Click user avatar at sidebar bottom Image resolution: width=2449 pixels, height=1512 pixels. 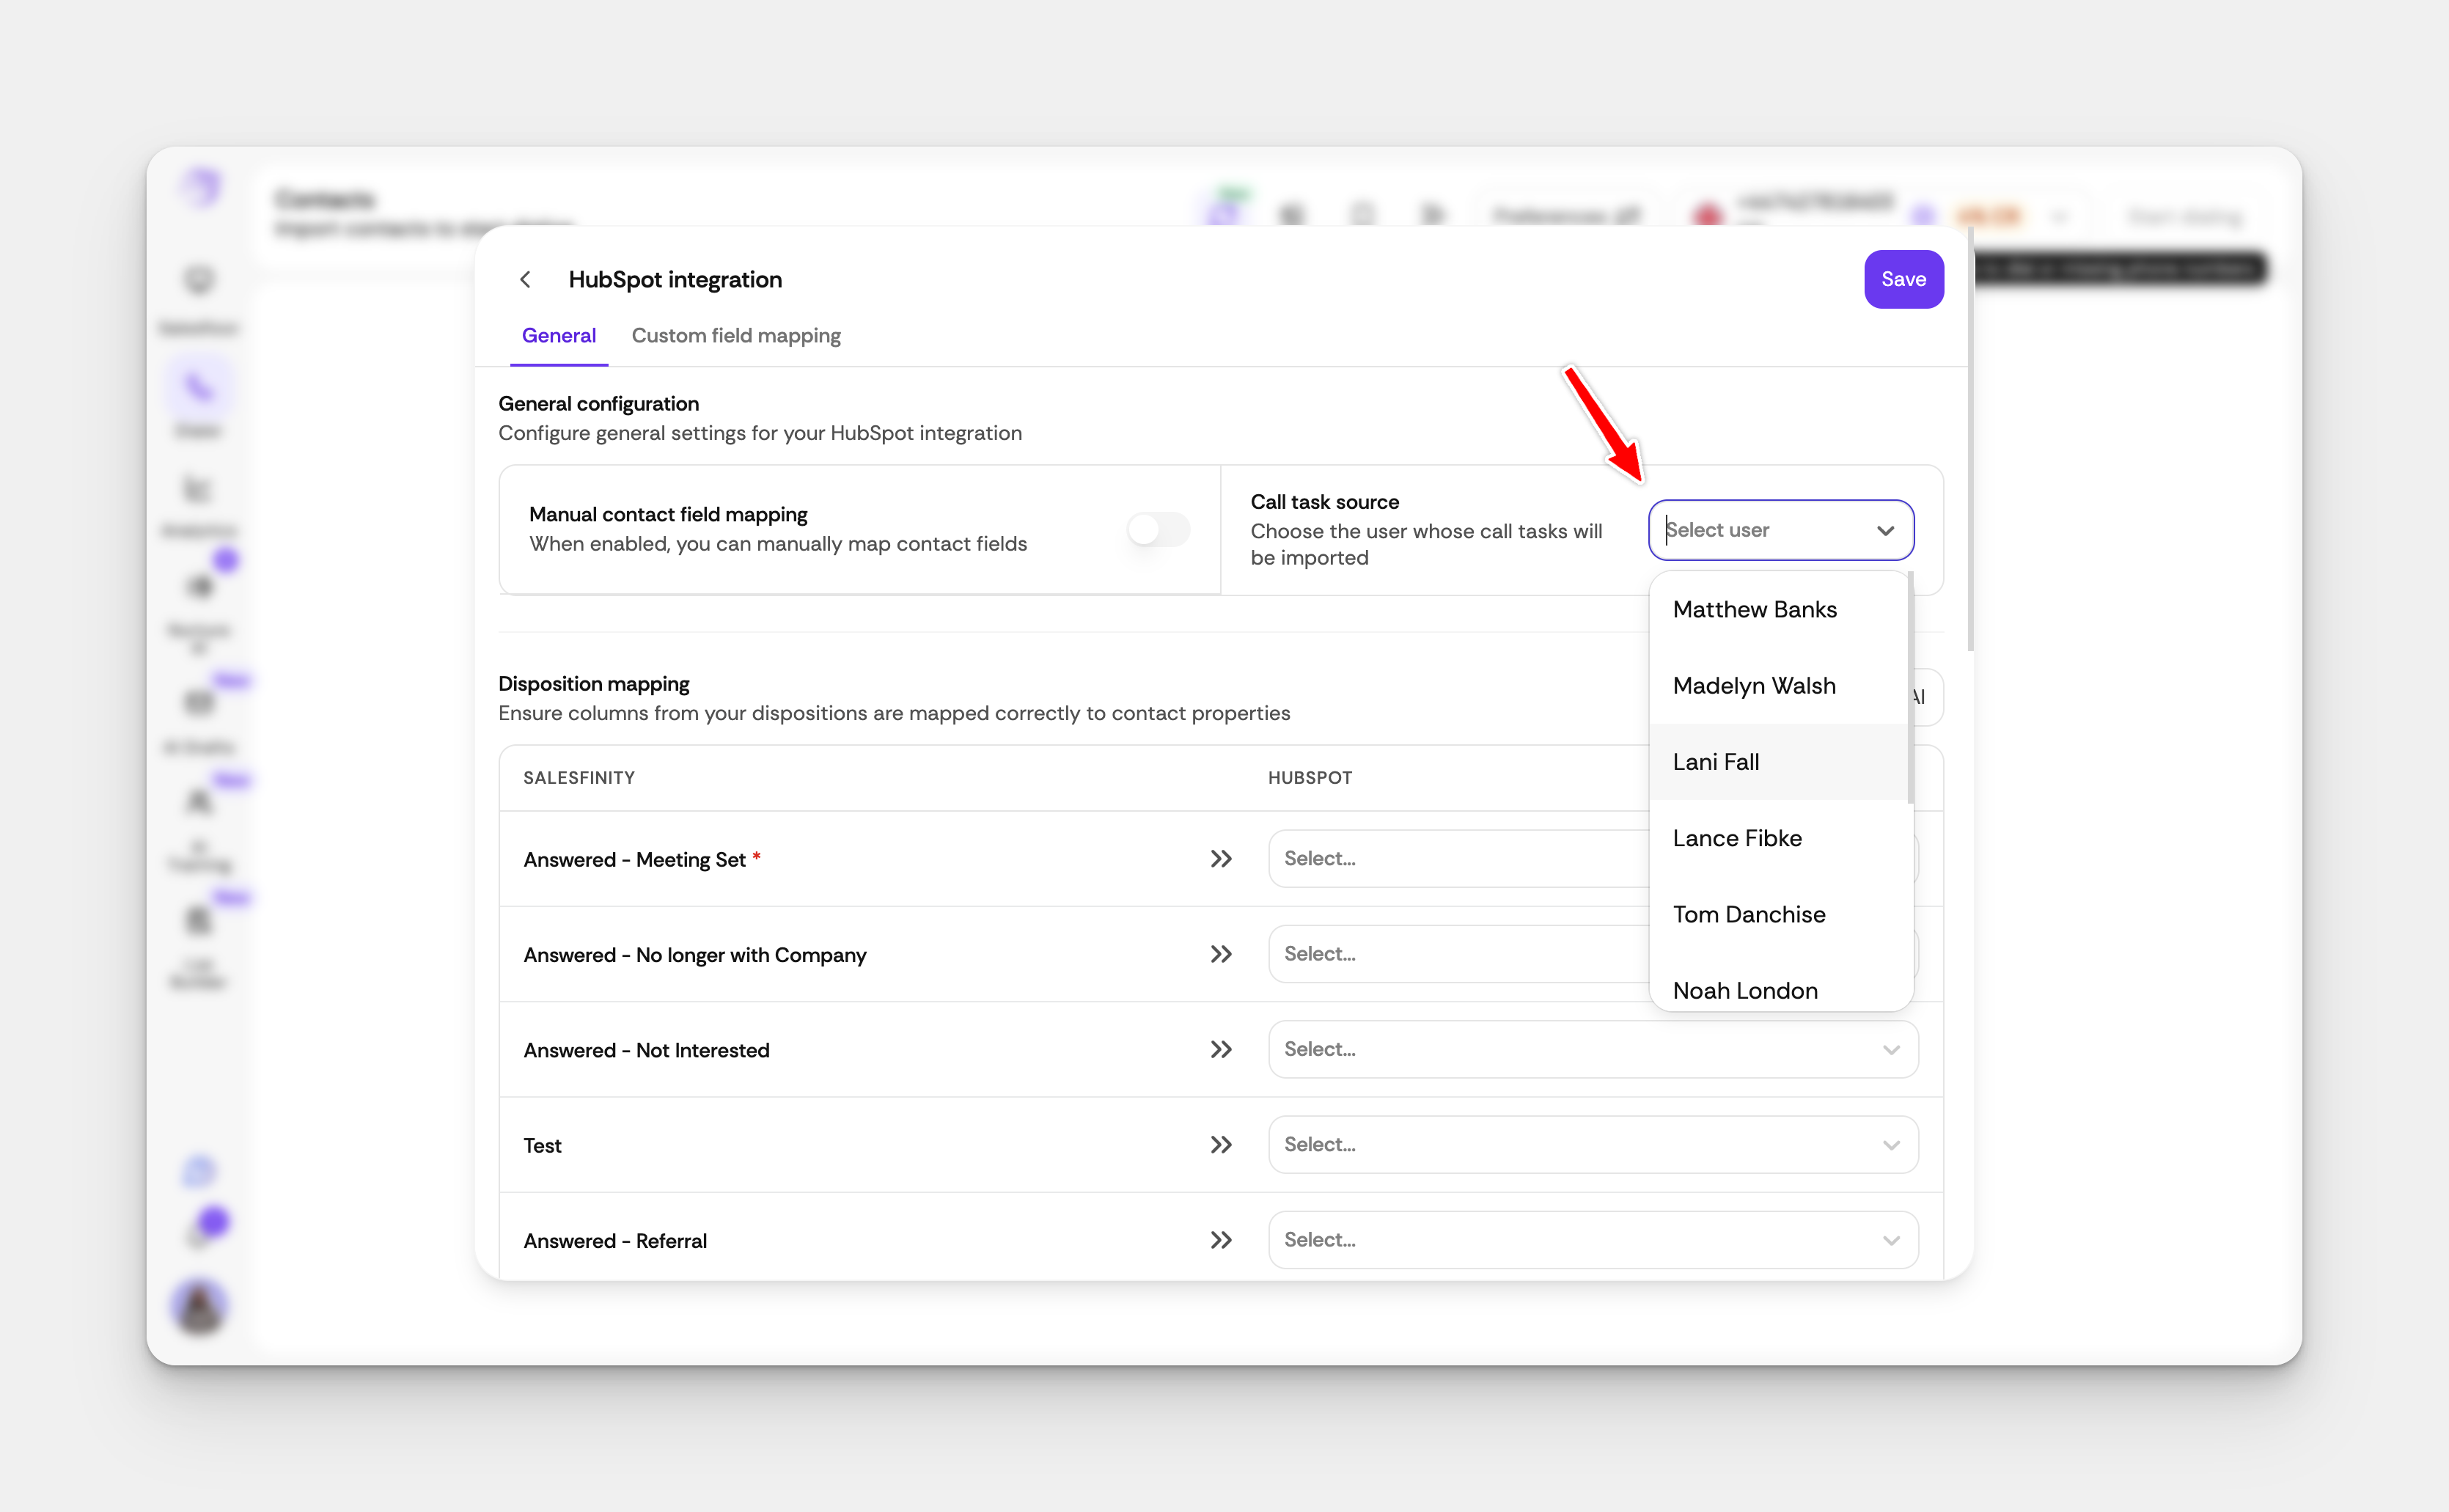[x=199, y=1306]
